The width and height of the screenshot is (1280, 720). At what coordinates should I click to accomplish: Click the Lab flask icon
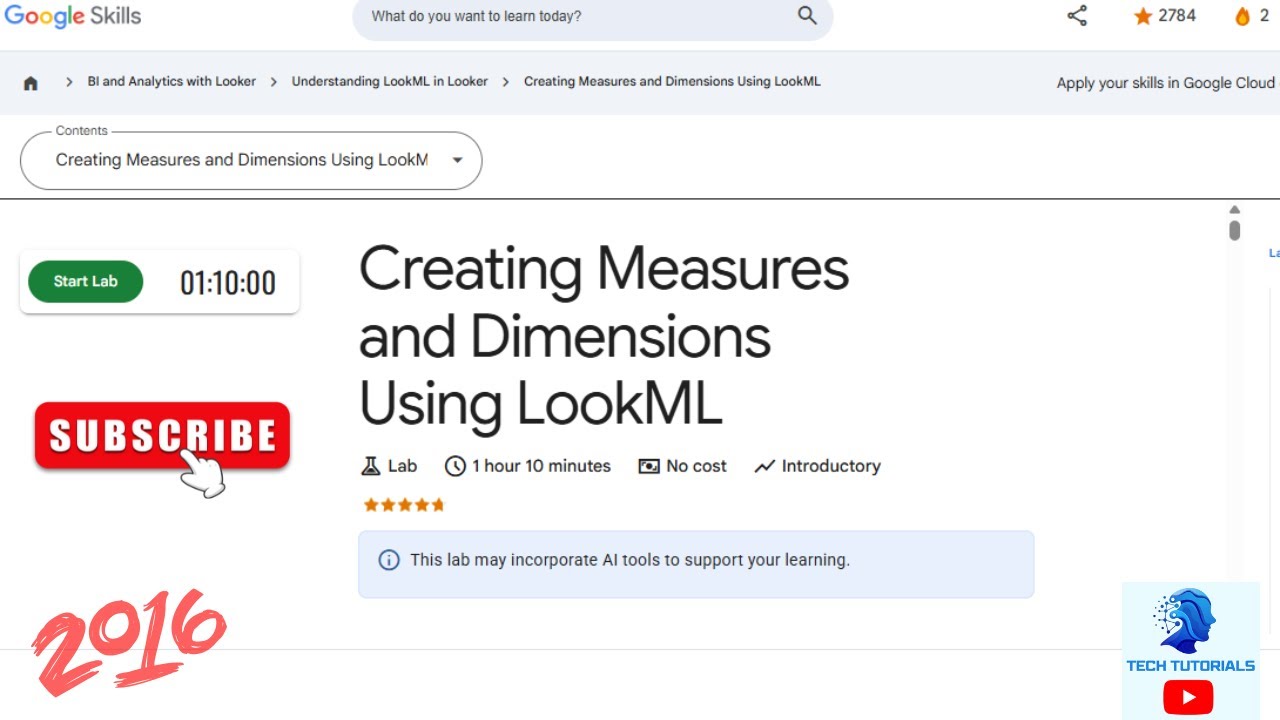click(371, 466)
